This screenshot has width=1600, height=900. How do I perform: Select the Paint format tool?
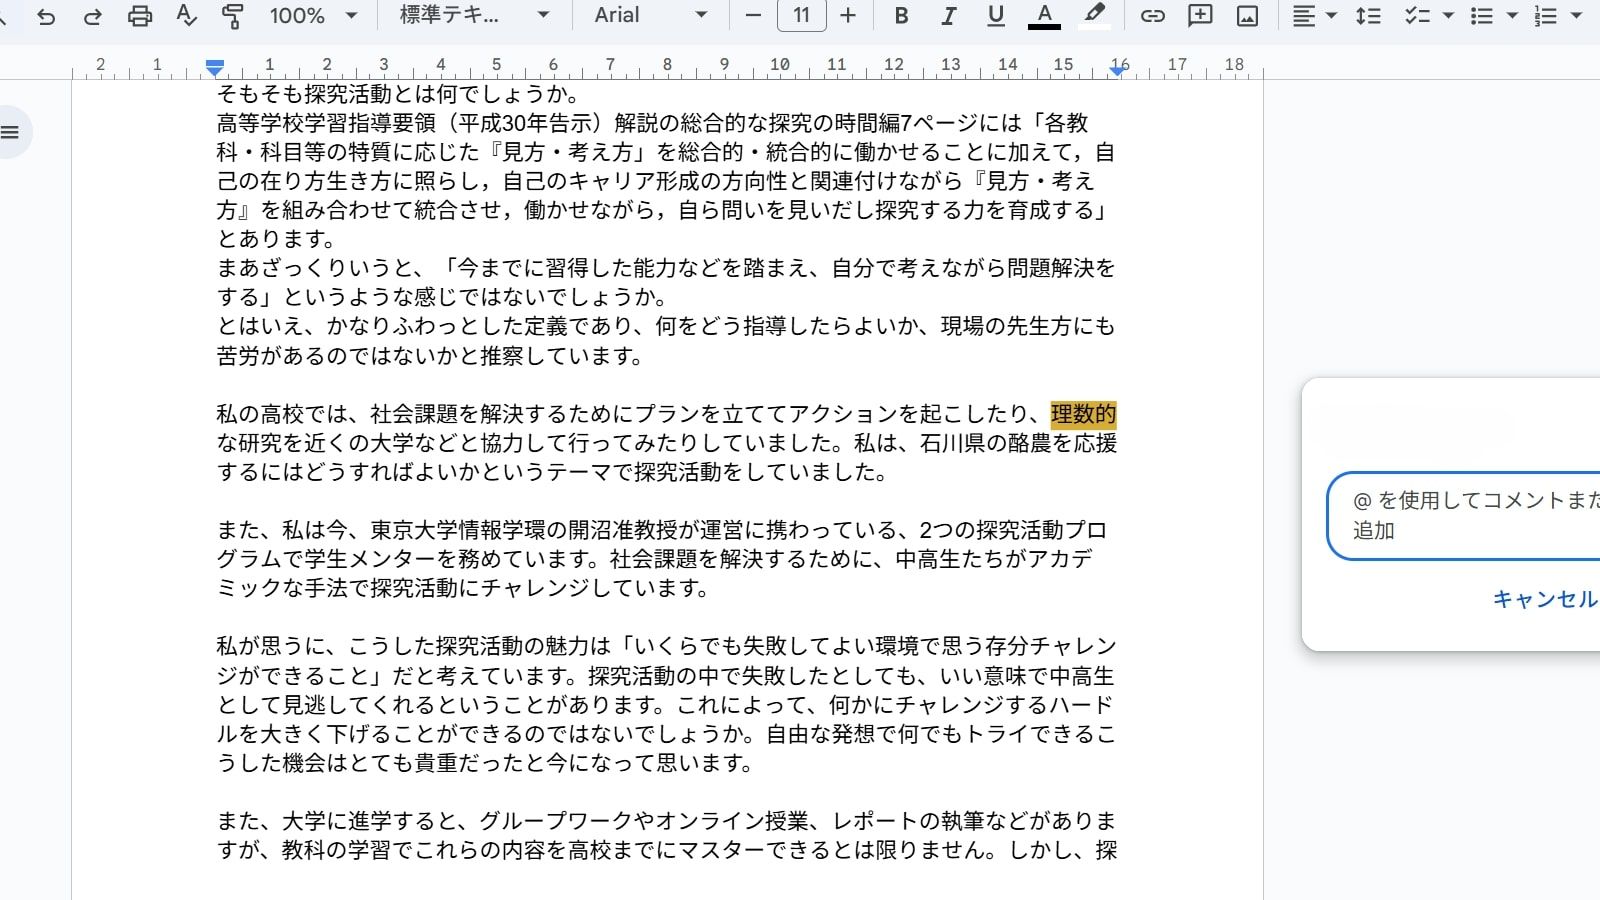point(231,16)
